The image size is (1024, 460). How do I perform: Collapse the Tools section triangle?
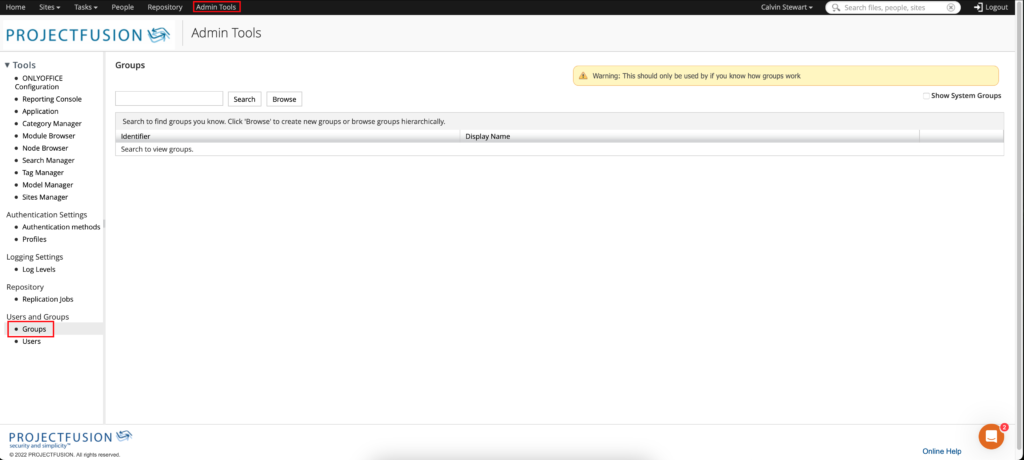8,66
